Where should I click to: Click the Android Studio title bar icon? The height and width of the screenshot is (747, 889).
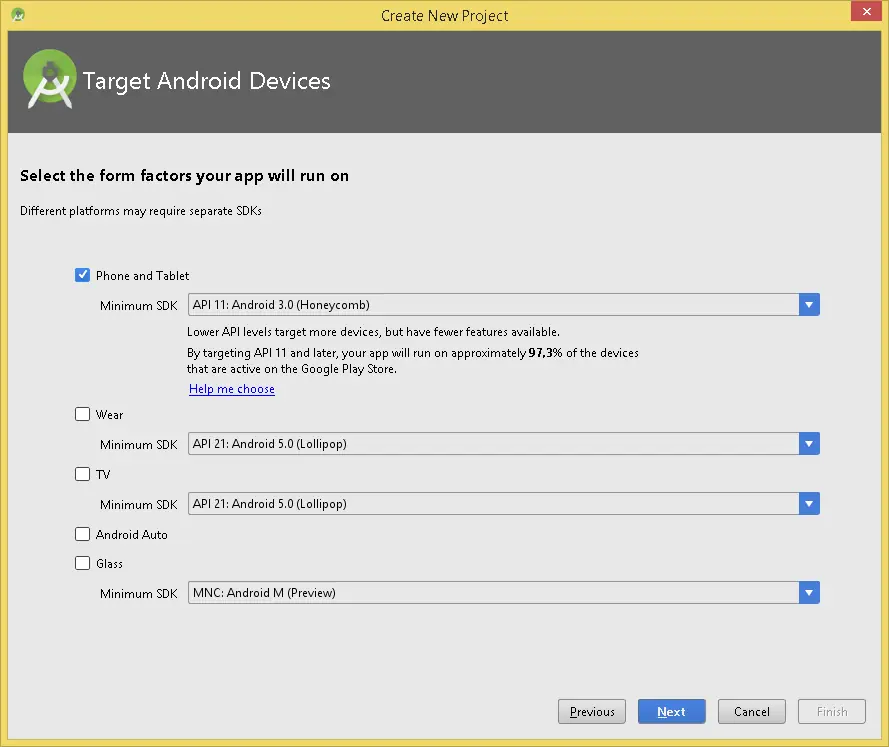point(18,15)
